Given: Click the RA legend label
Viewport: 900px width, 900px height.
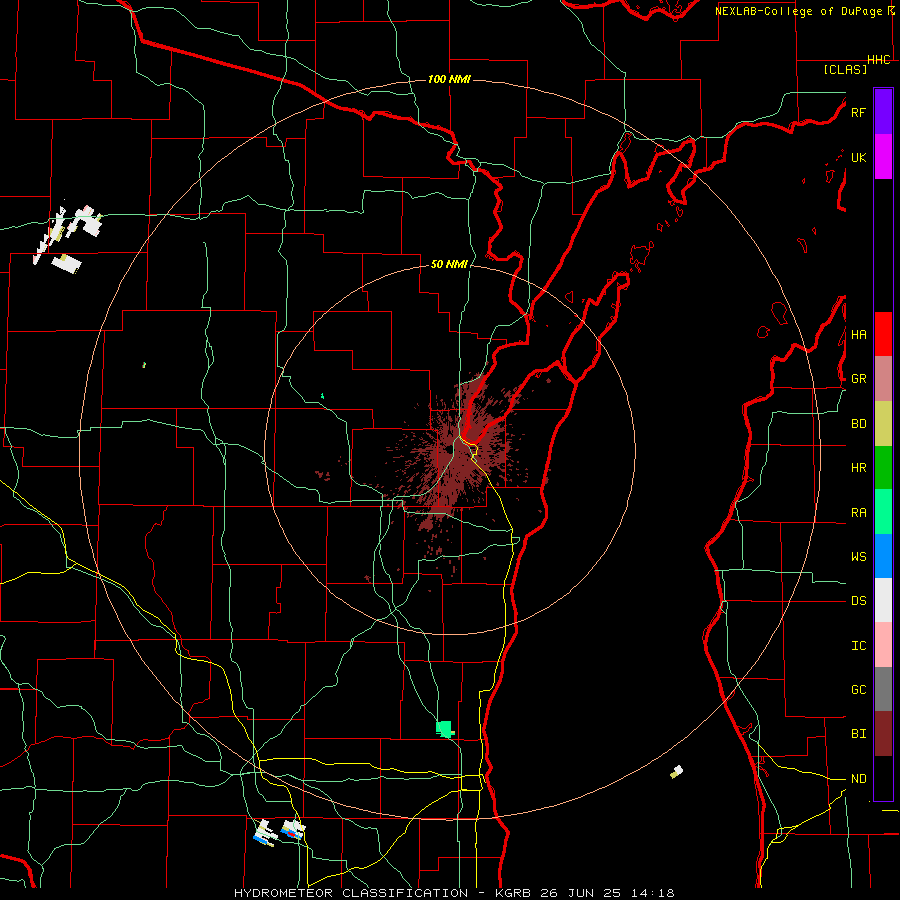Looking at the screenshot, I should [858, 513].
